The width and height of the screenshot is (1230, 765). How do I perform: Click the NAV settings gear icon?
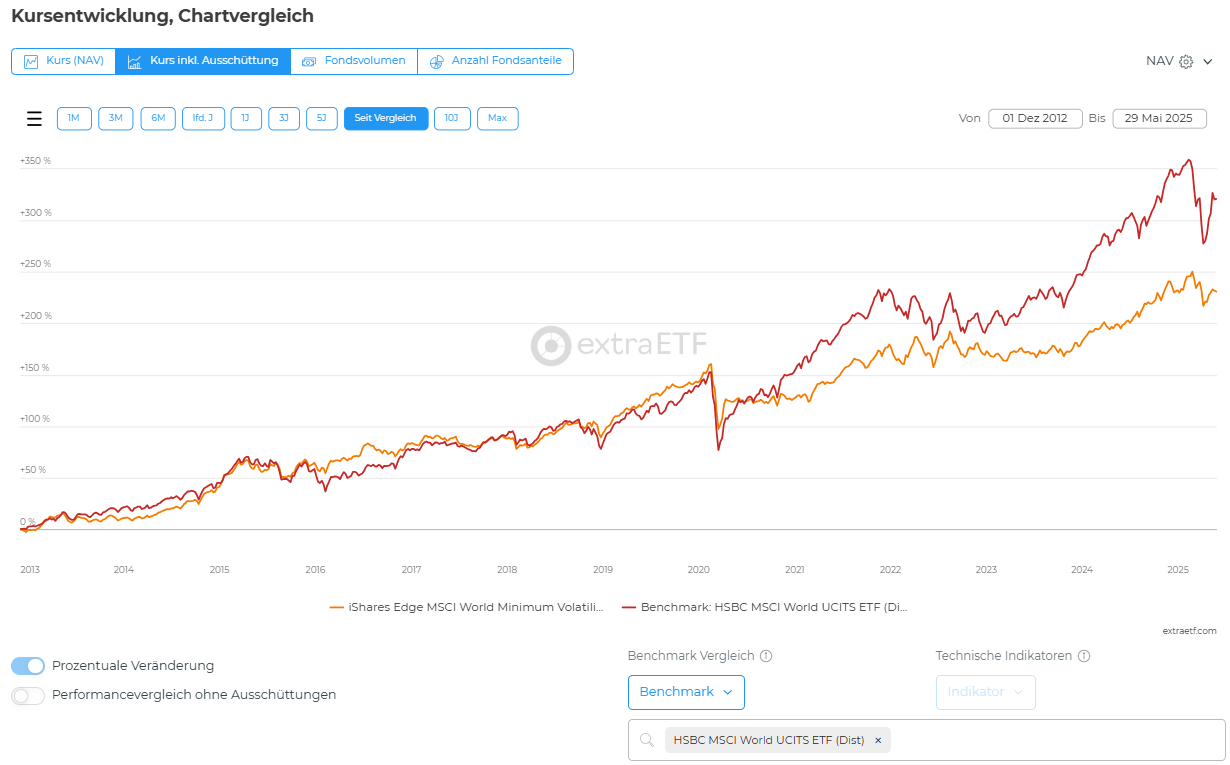(1186, 61)
